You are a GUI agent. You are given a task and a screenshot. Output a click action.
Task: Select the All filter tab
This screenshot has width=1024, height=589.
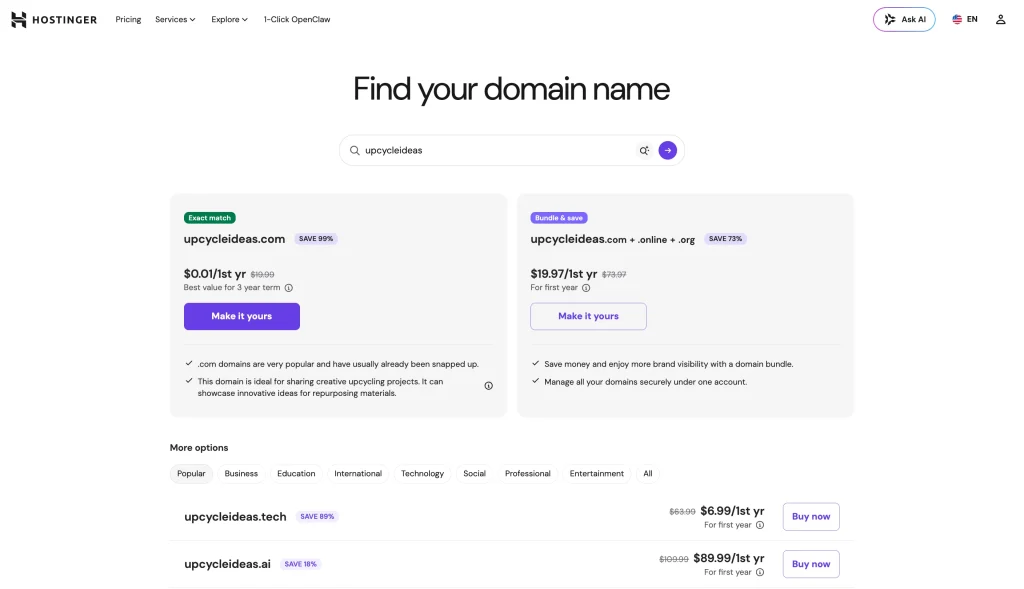647,473
